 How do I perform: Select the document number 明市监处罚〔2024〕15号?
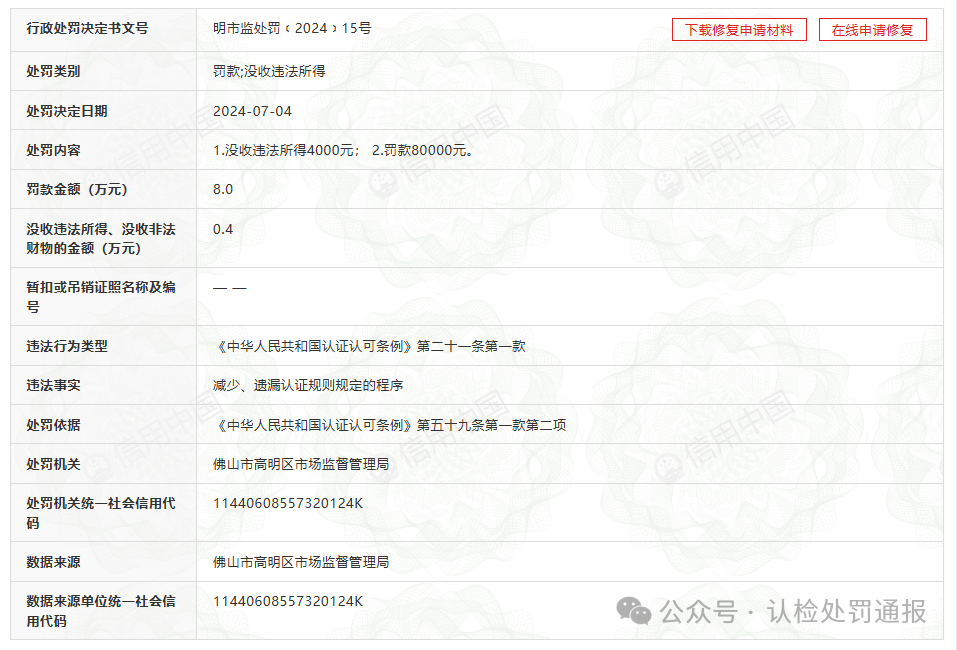point(292,28)
